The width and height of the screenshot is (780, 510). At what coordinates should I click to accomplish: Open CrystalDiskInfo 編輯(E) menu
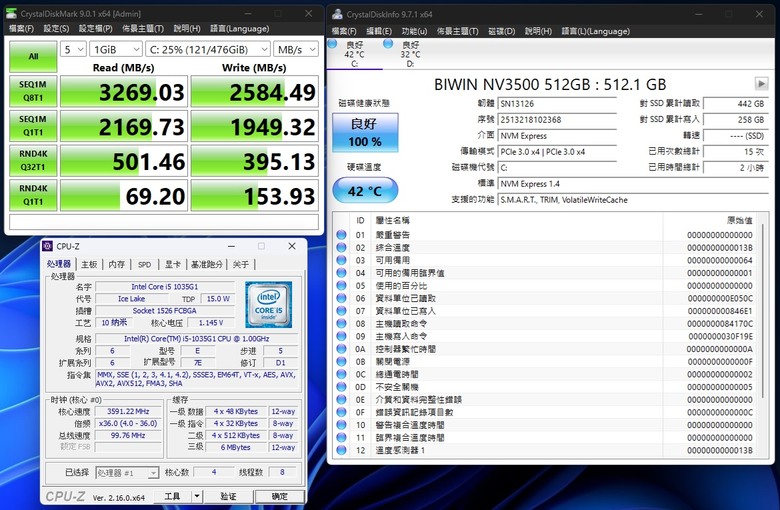[379, 31]
